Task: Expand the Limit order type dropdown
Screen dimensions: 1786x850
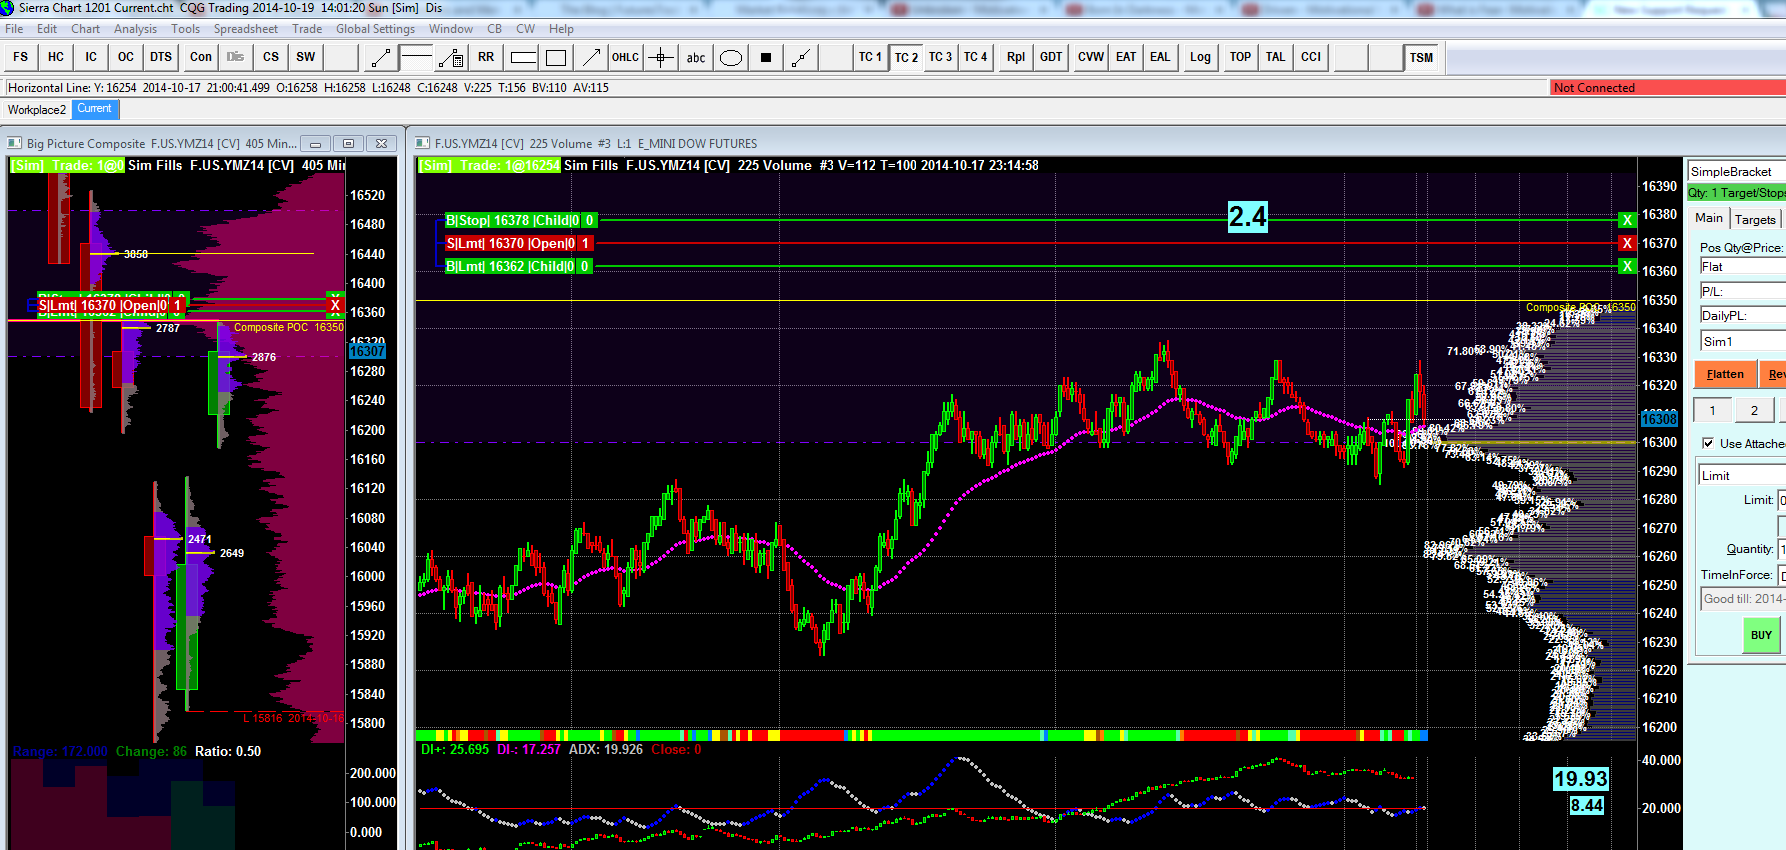Action: 1742,476
